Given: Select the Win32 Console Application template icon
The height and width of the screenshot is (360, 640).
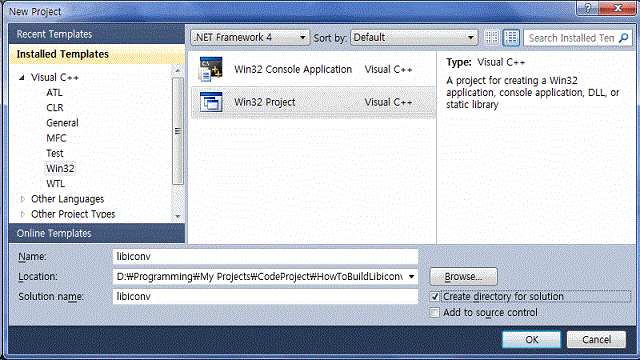Looking at the screenshot, I should point(211,69).
